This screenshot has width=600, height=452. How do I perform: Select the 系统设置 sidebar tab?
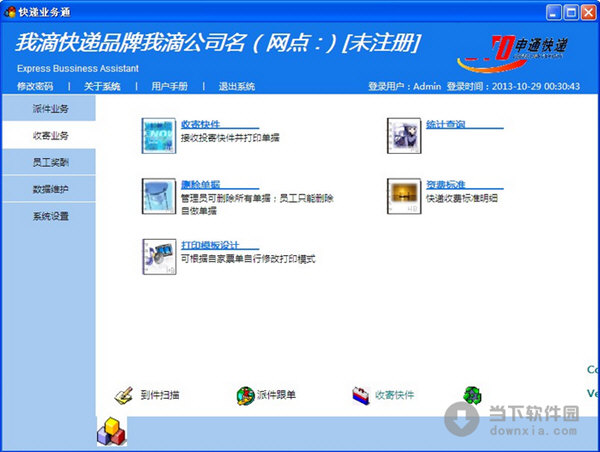click(49, 216)
